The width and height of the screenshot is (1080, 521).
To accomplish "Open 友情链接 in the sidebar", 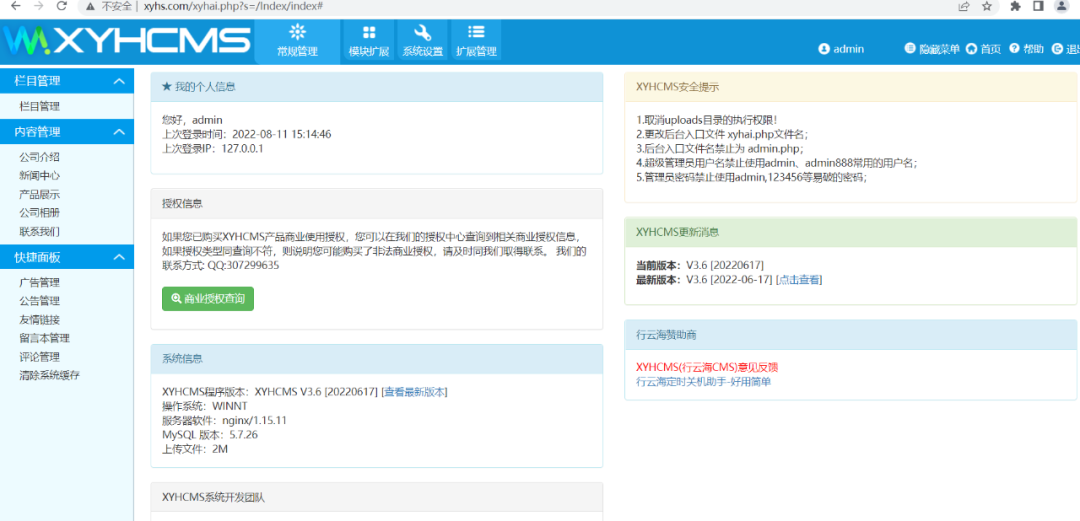I will point(39,320).
